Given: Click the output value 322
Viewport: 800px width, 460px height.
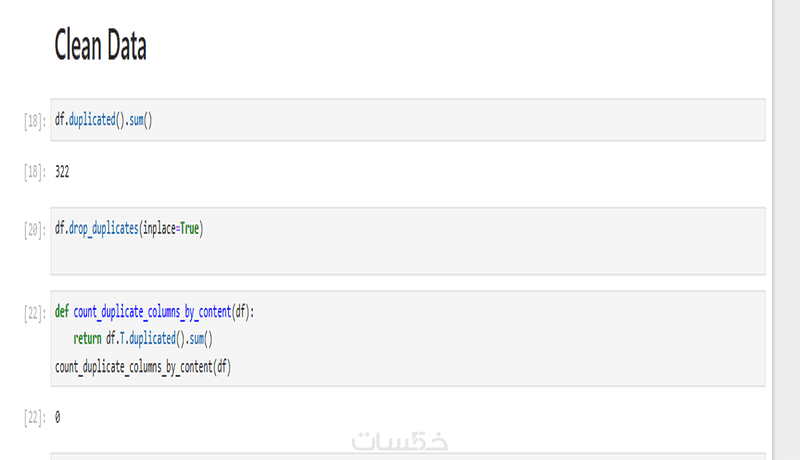Looking at the screenshot, I should pos(62,172).
